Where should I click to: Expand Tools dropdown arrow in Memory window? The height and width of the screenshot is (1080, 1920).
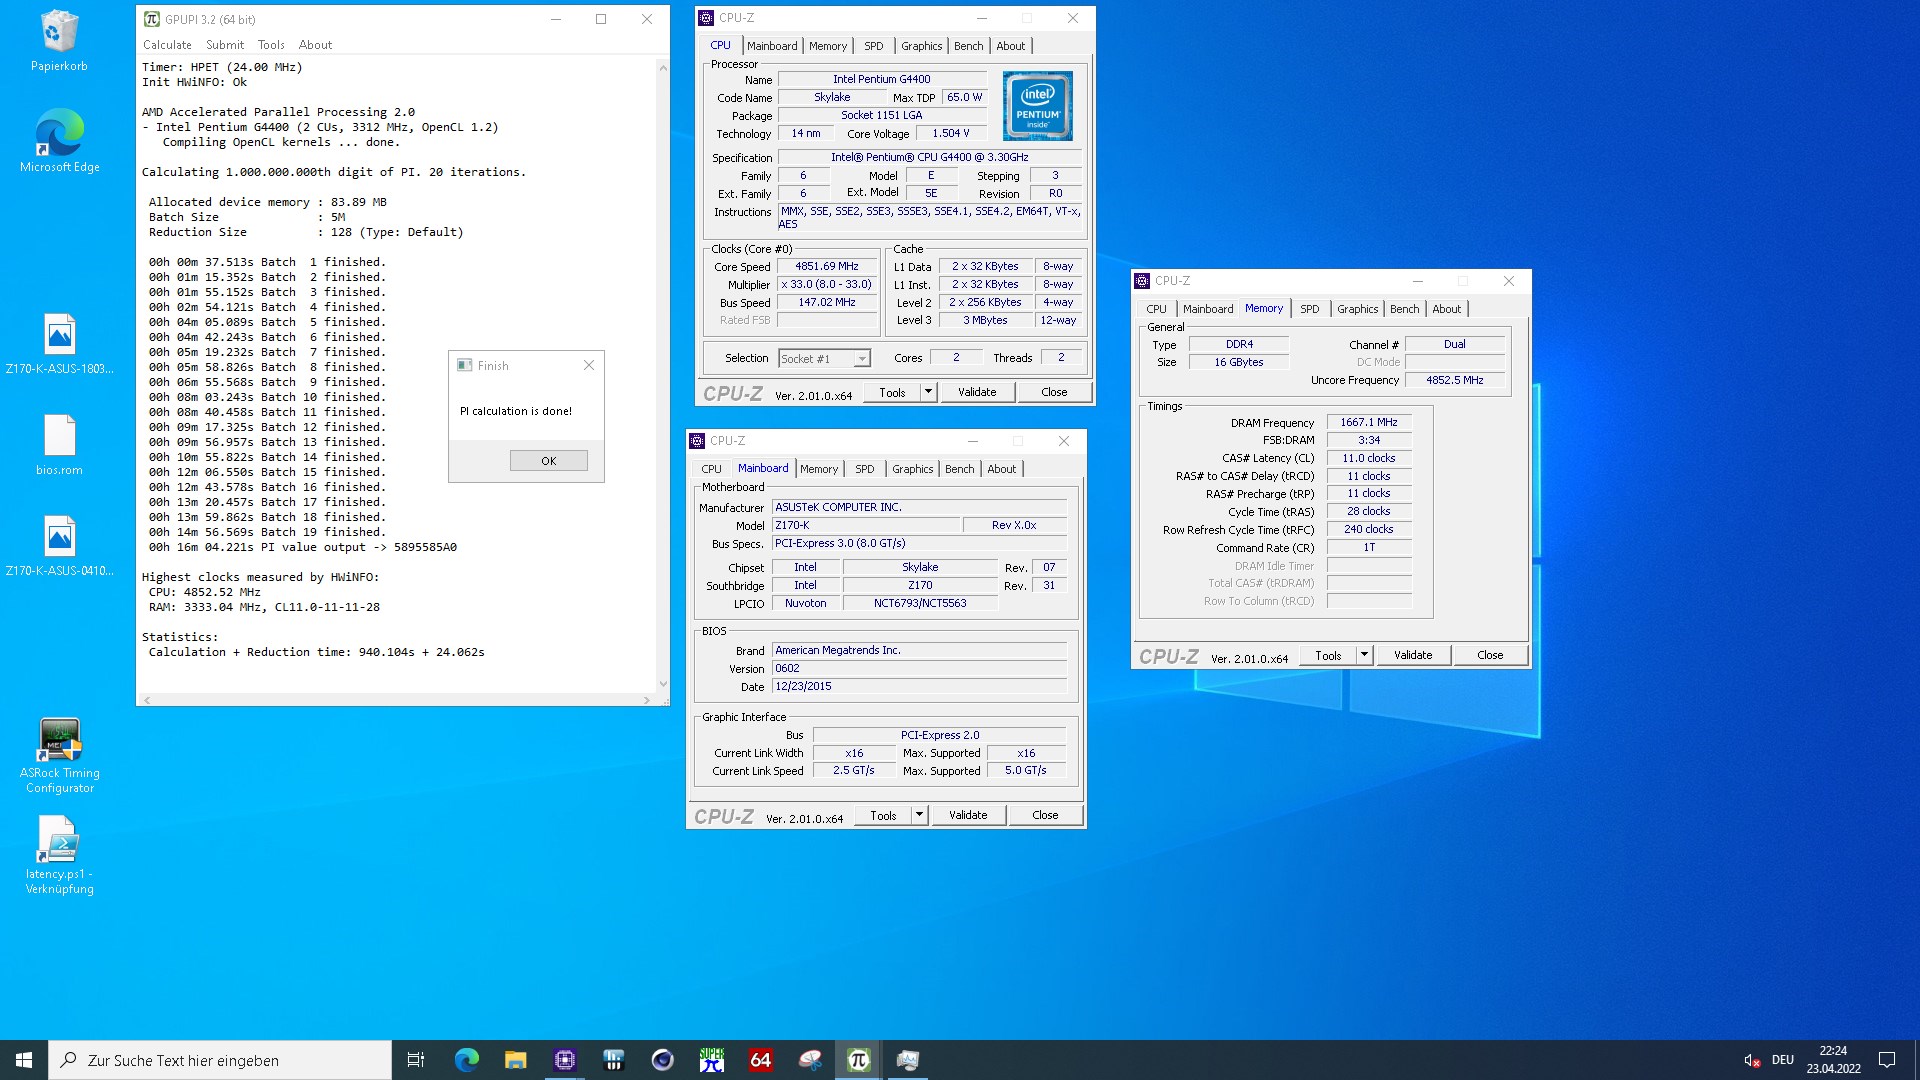pos(1364,655)
